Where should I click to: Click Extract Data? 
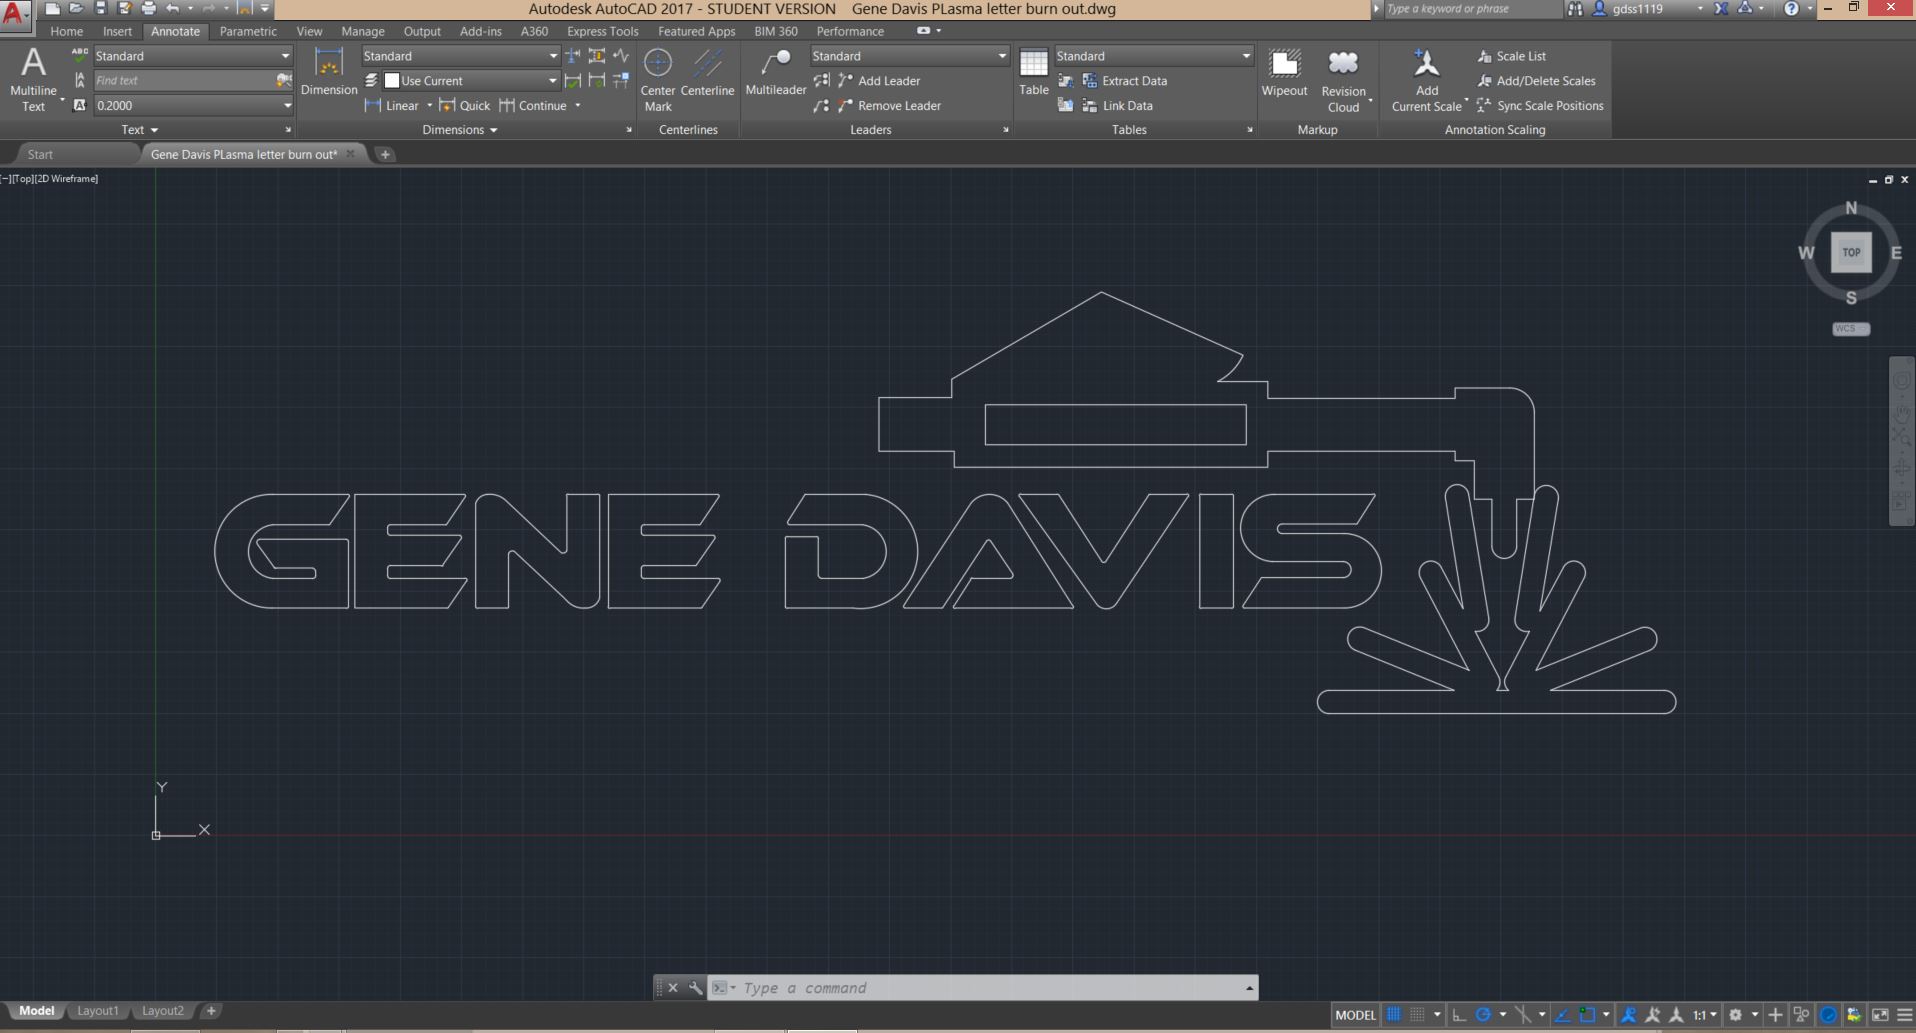1124,80
